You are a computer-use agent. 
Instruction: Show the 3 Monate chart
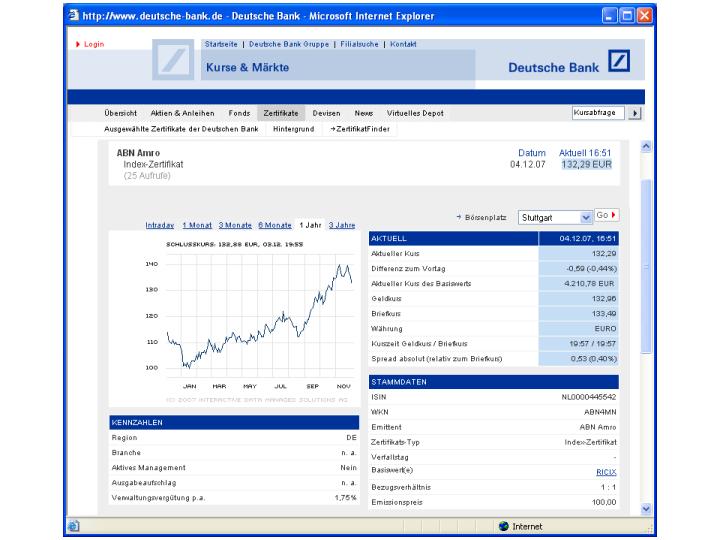click(x=235, y=225)
